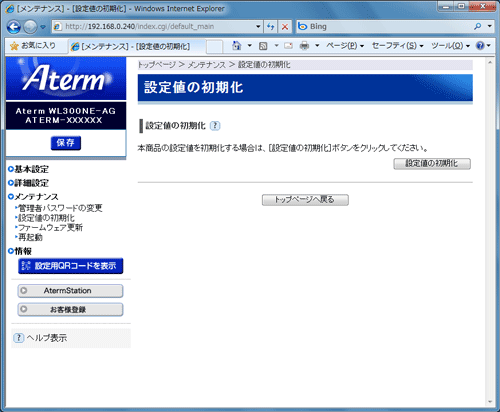Screen dimensions: 500x412
Task: Click the Refresh icon beside address bar
Action: 271,27
